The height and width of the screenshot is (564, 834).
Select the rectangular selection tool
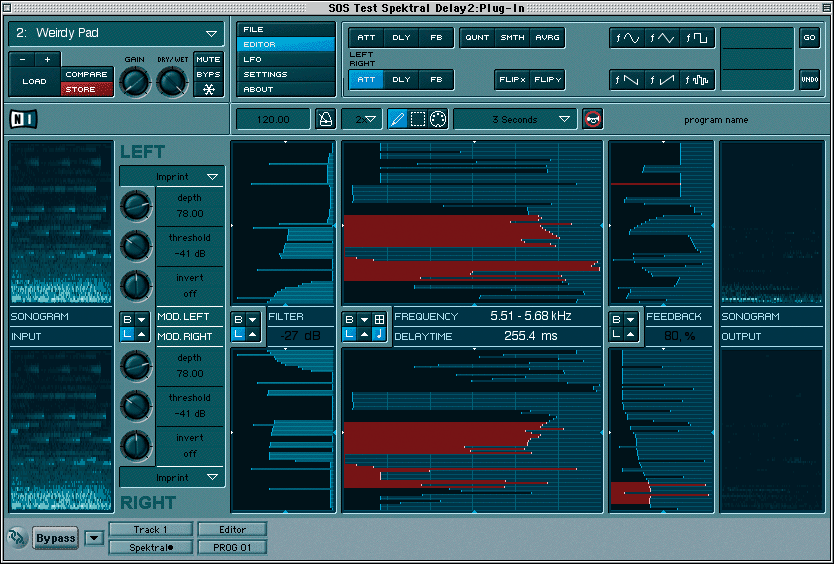click(x=418, y=119)
